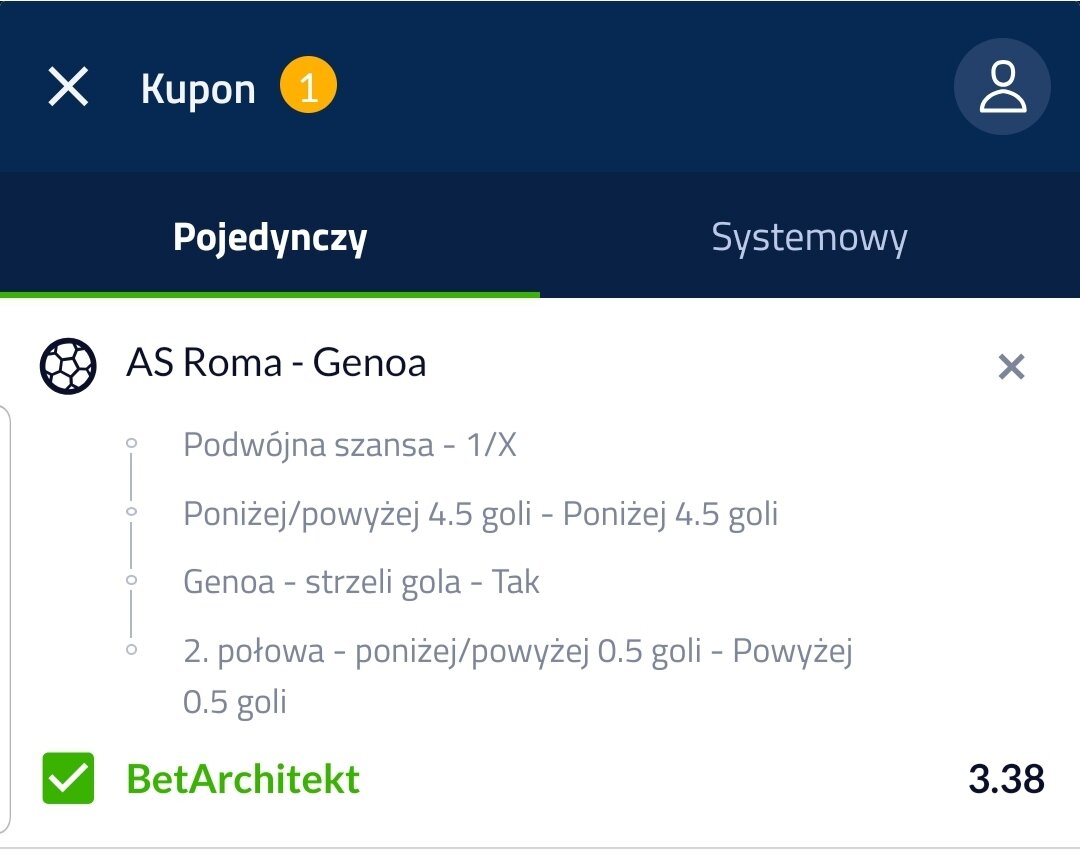Click the 3.38 odds value

click(1006, 779)
